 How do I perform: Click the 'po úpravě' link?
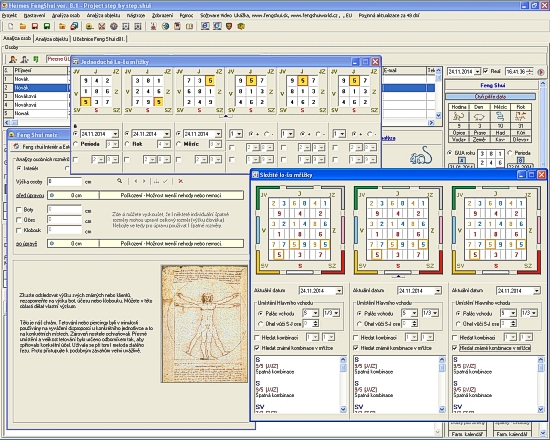click(x=26, y=244)
